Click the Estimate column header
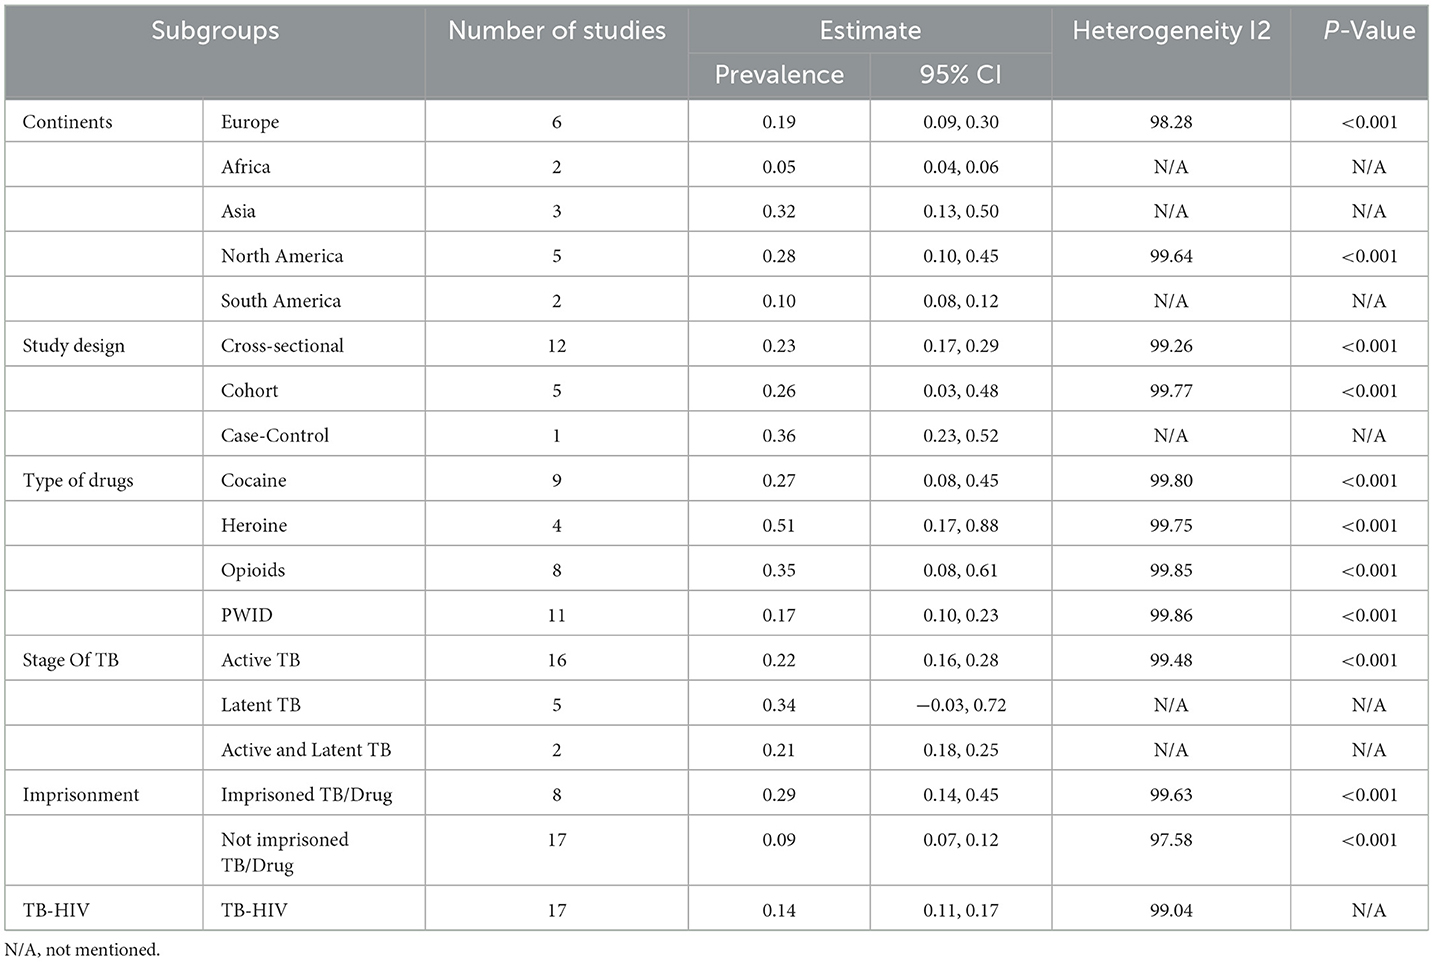The width and height of the screenshot is (1434, 962). coord(870,31)
